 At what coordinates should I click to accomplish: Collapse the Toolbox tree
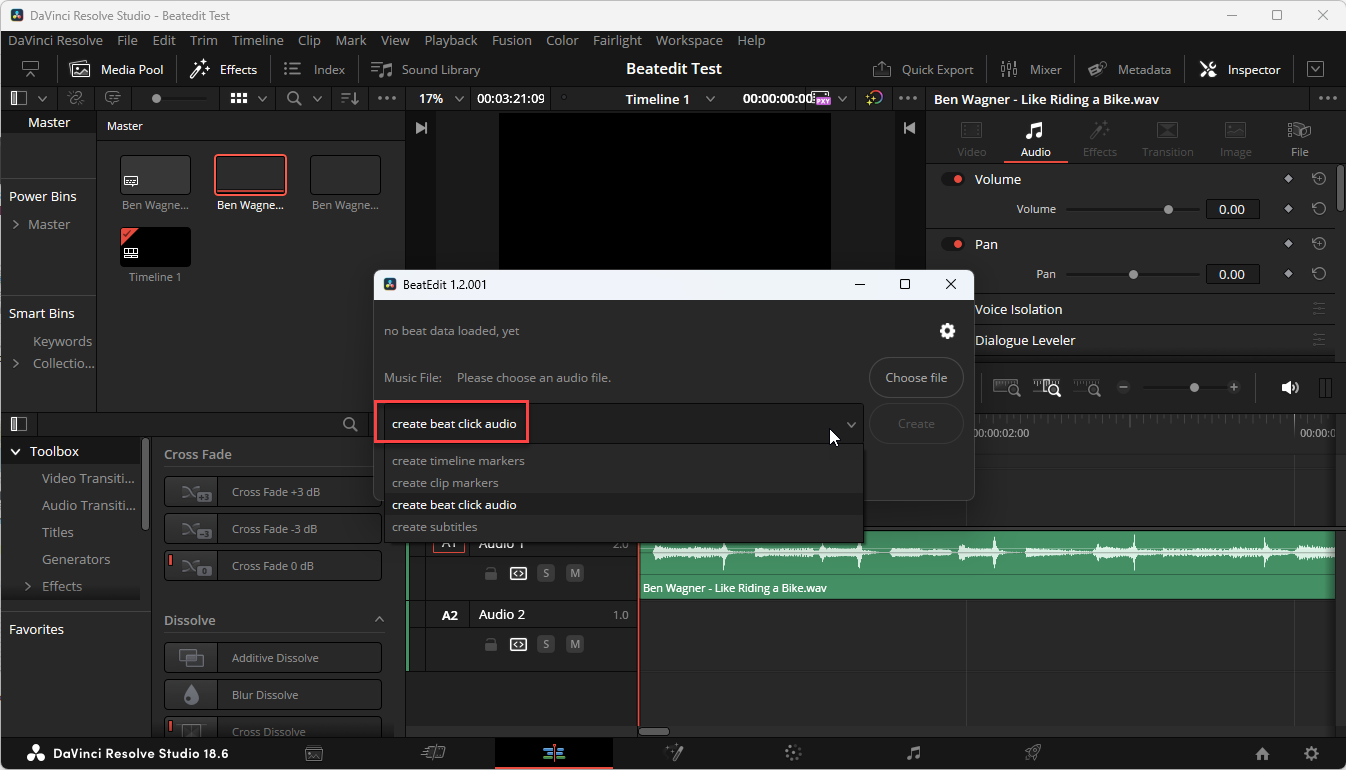point(15,452)
